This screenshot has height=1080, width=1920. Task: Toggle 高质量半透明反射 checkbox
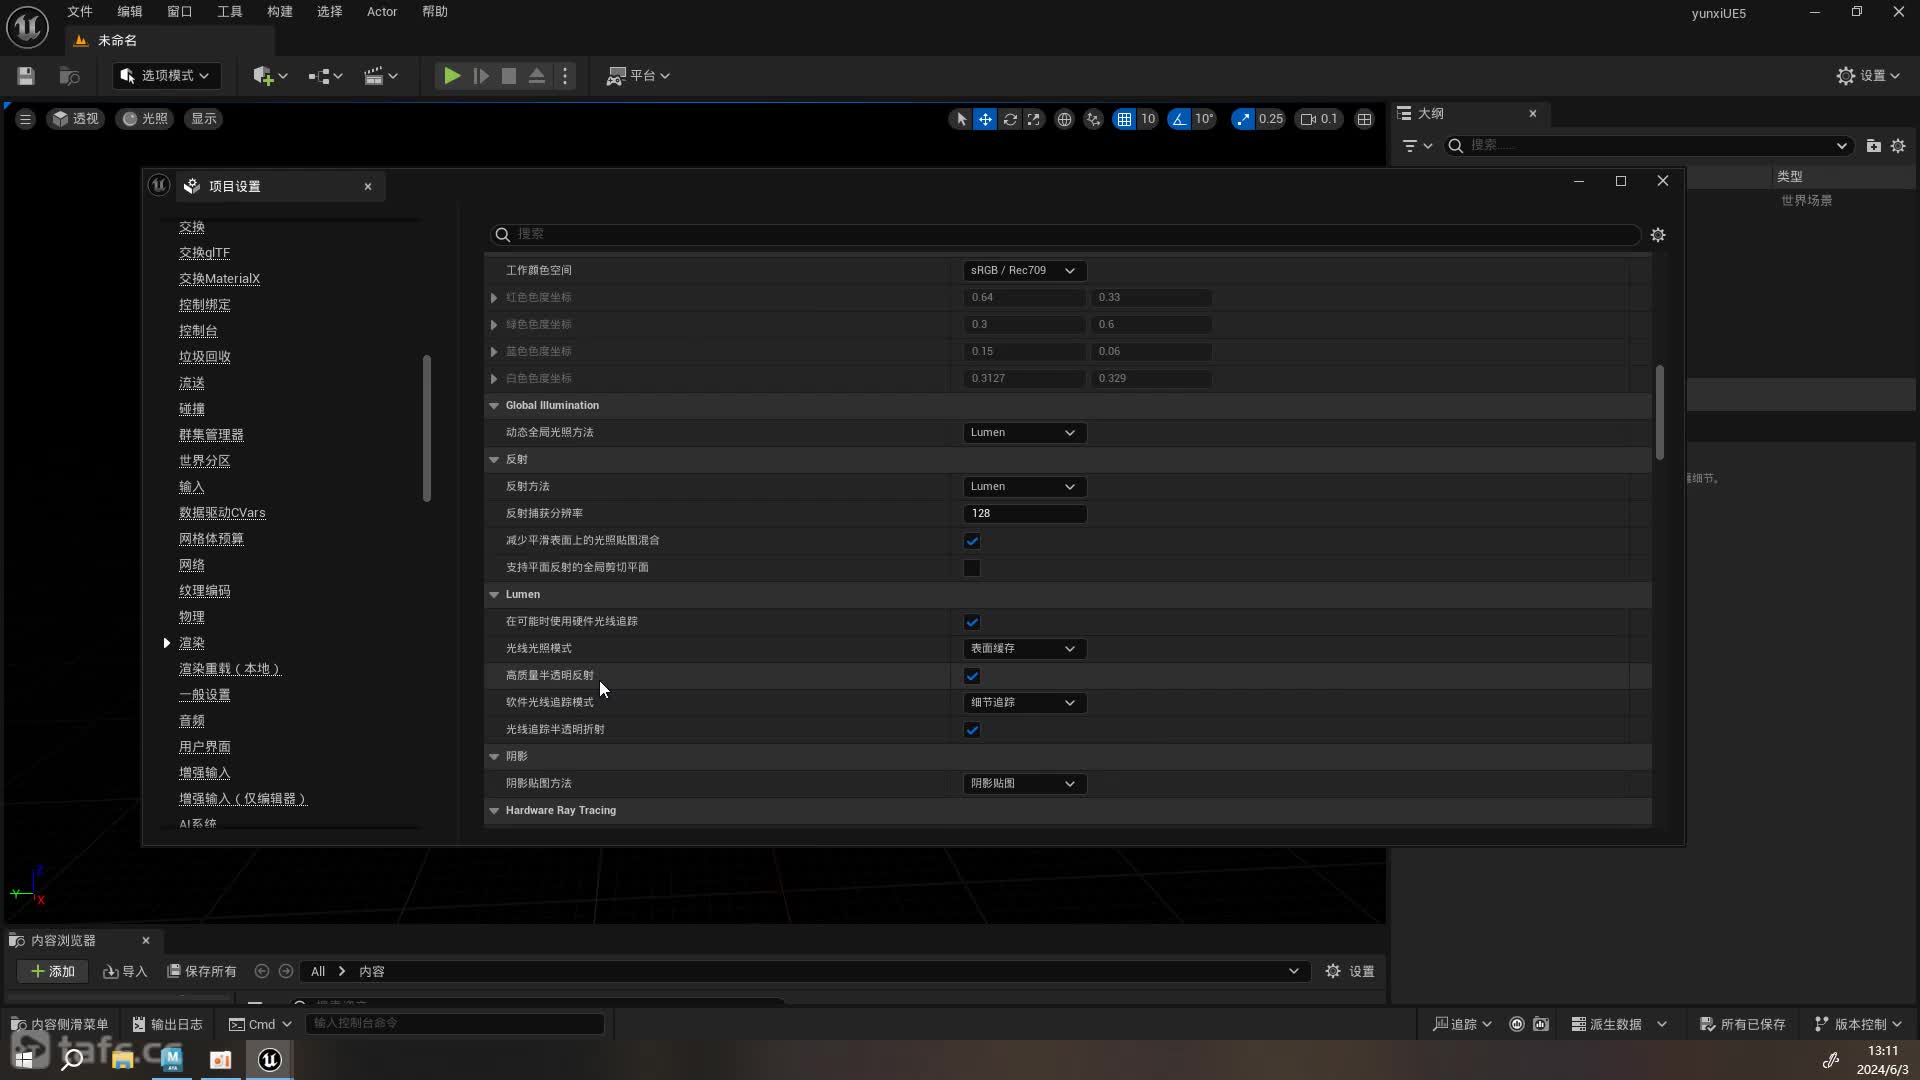tap(972, 676)
